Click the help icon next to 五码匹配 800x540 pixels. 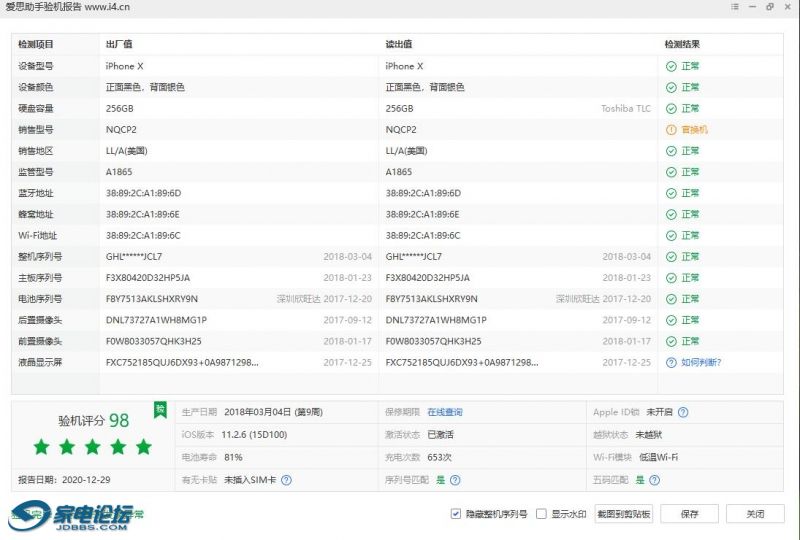click(655, 480)
